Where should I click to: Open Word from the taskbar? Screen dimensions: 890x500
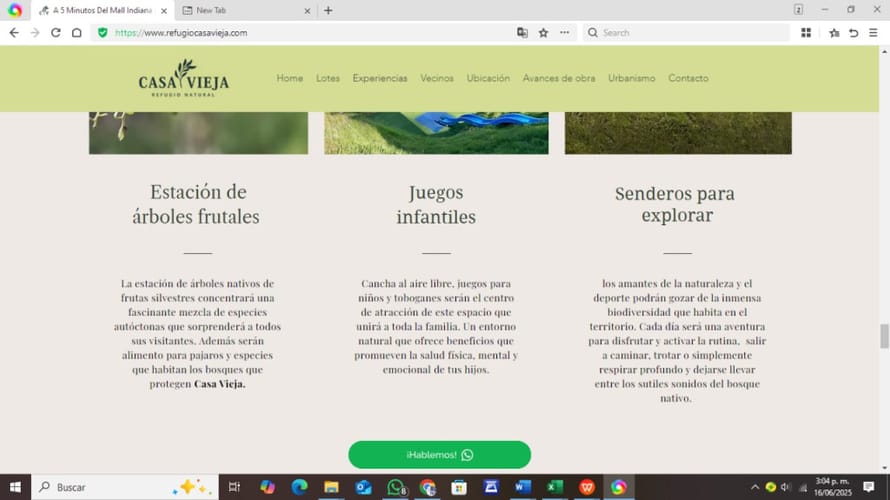[x=523, y=487]
